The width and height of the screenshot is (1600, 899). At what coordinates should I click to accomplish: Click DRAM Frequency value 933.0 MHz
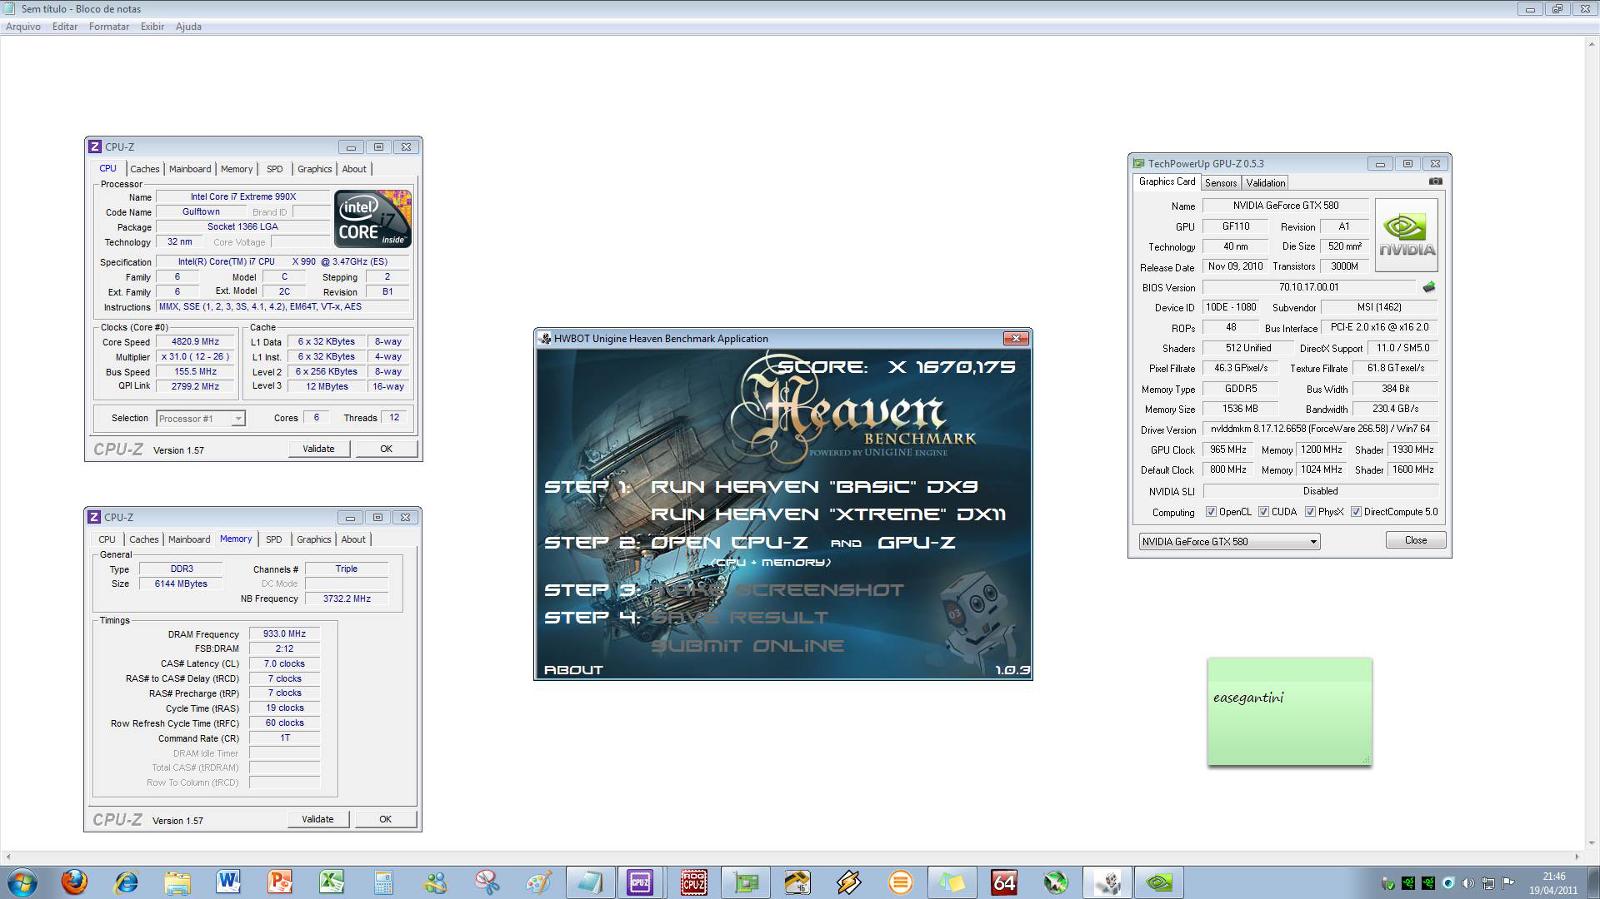284,634
